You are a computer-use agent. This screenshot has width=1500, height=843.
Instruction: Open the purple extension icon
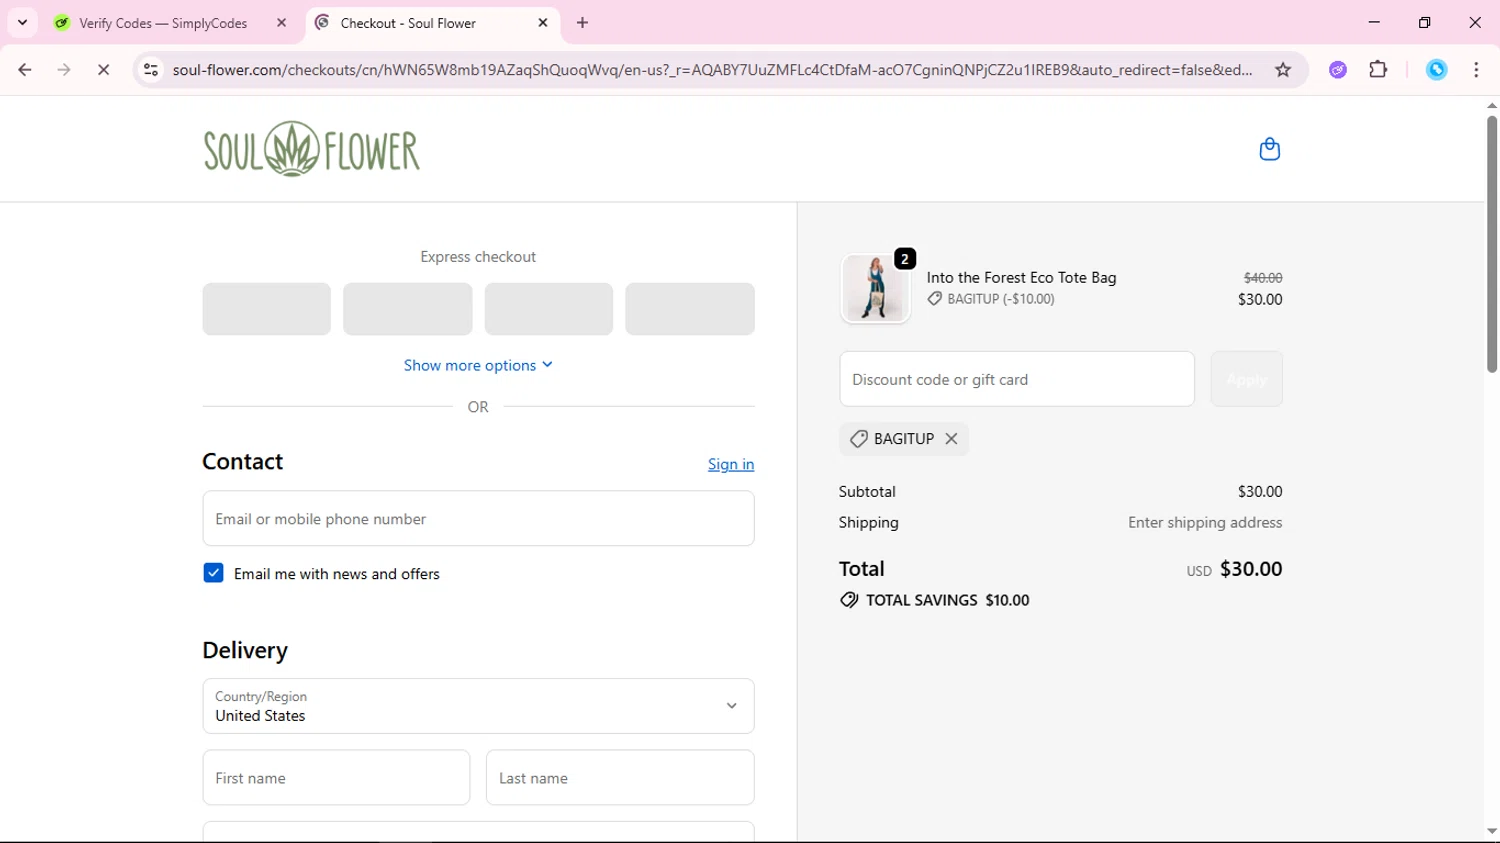tap(1338, 70)
